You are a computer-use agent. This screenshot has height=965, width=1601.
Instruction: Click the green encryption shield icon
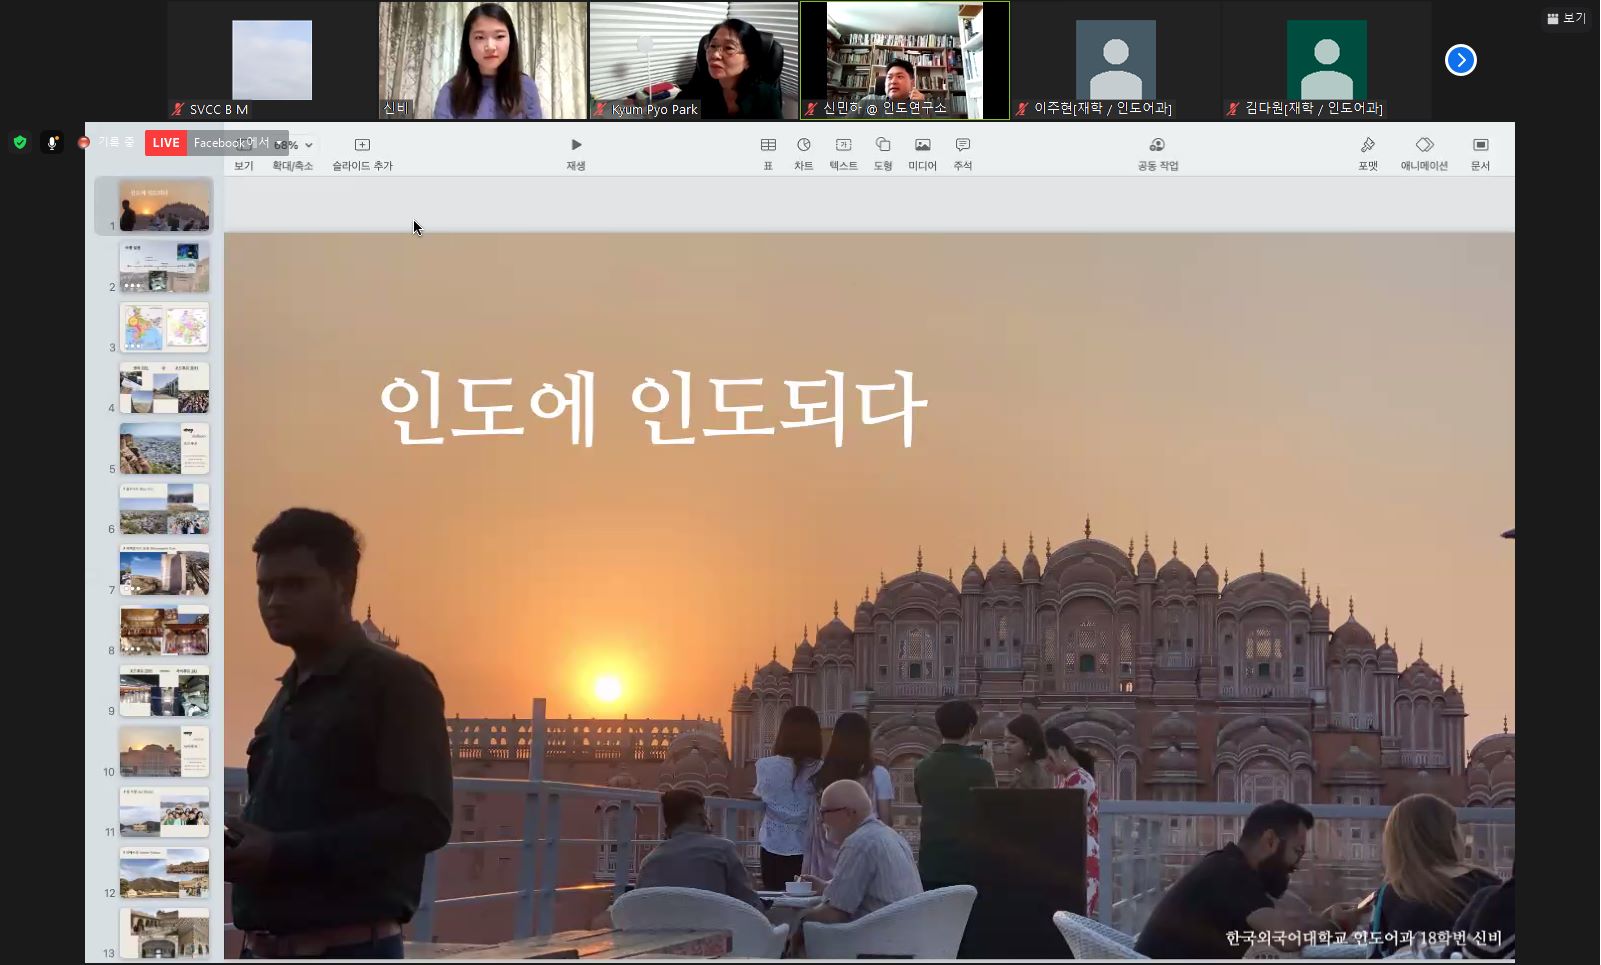pos(20,143)
